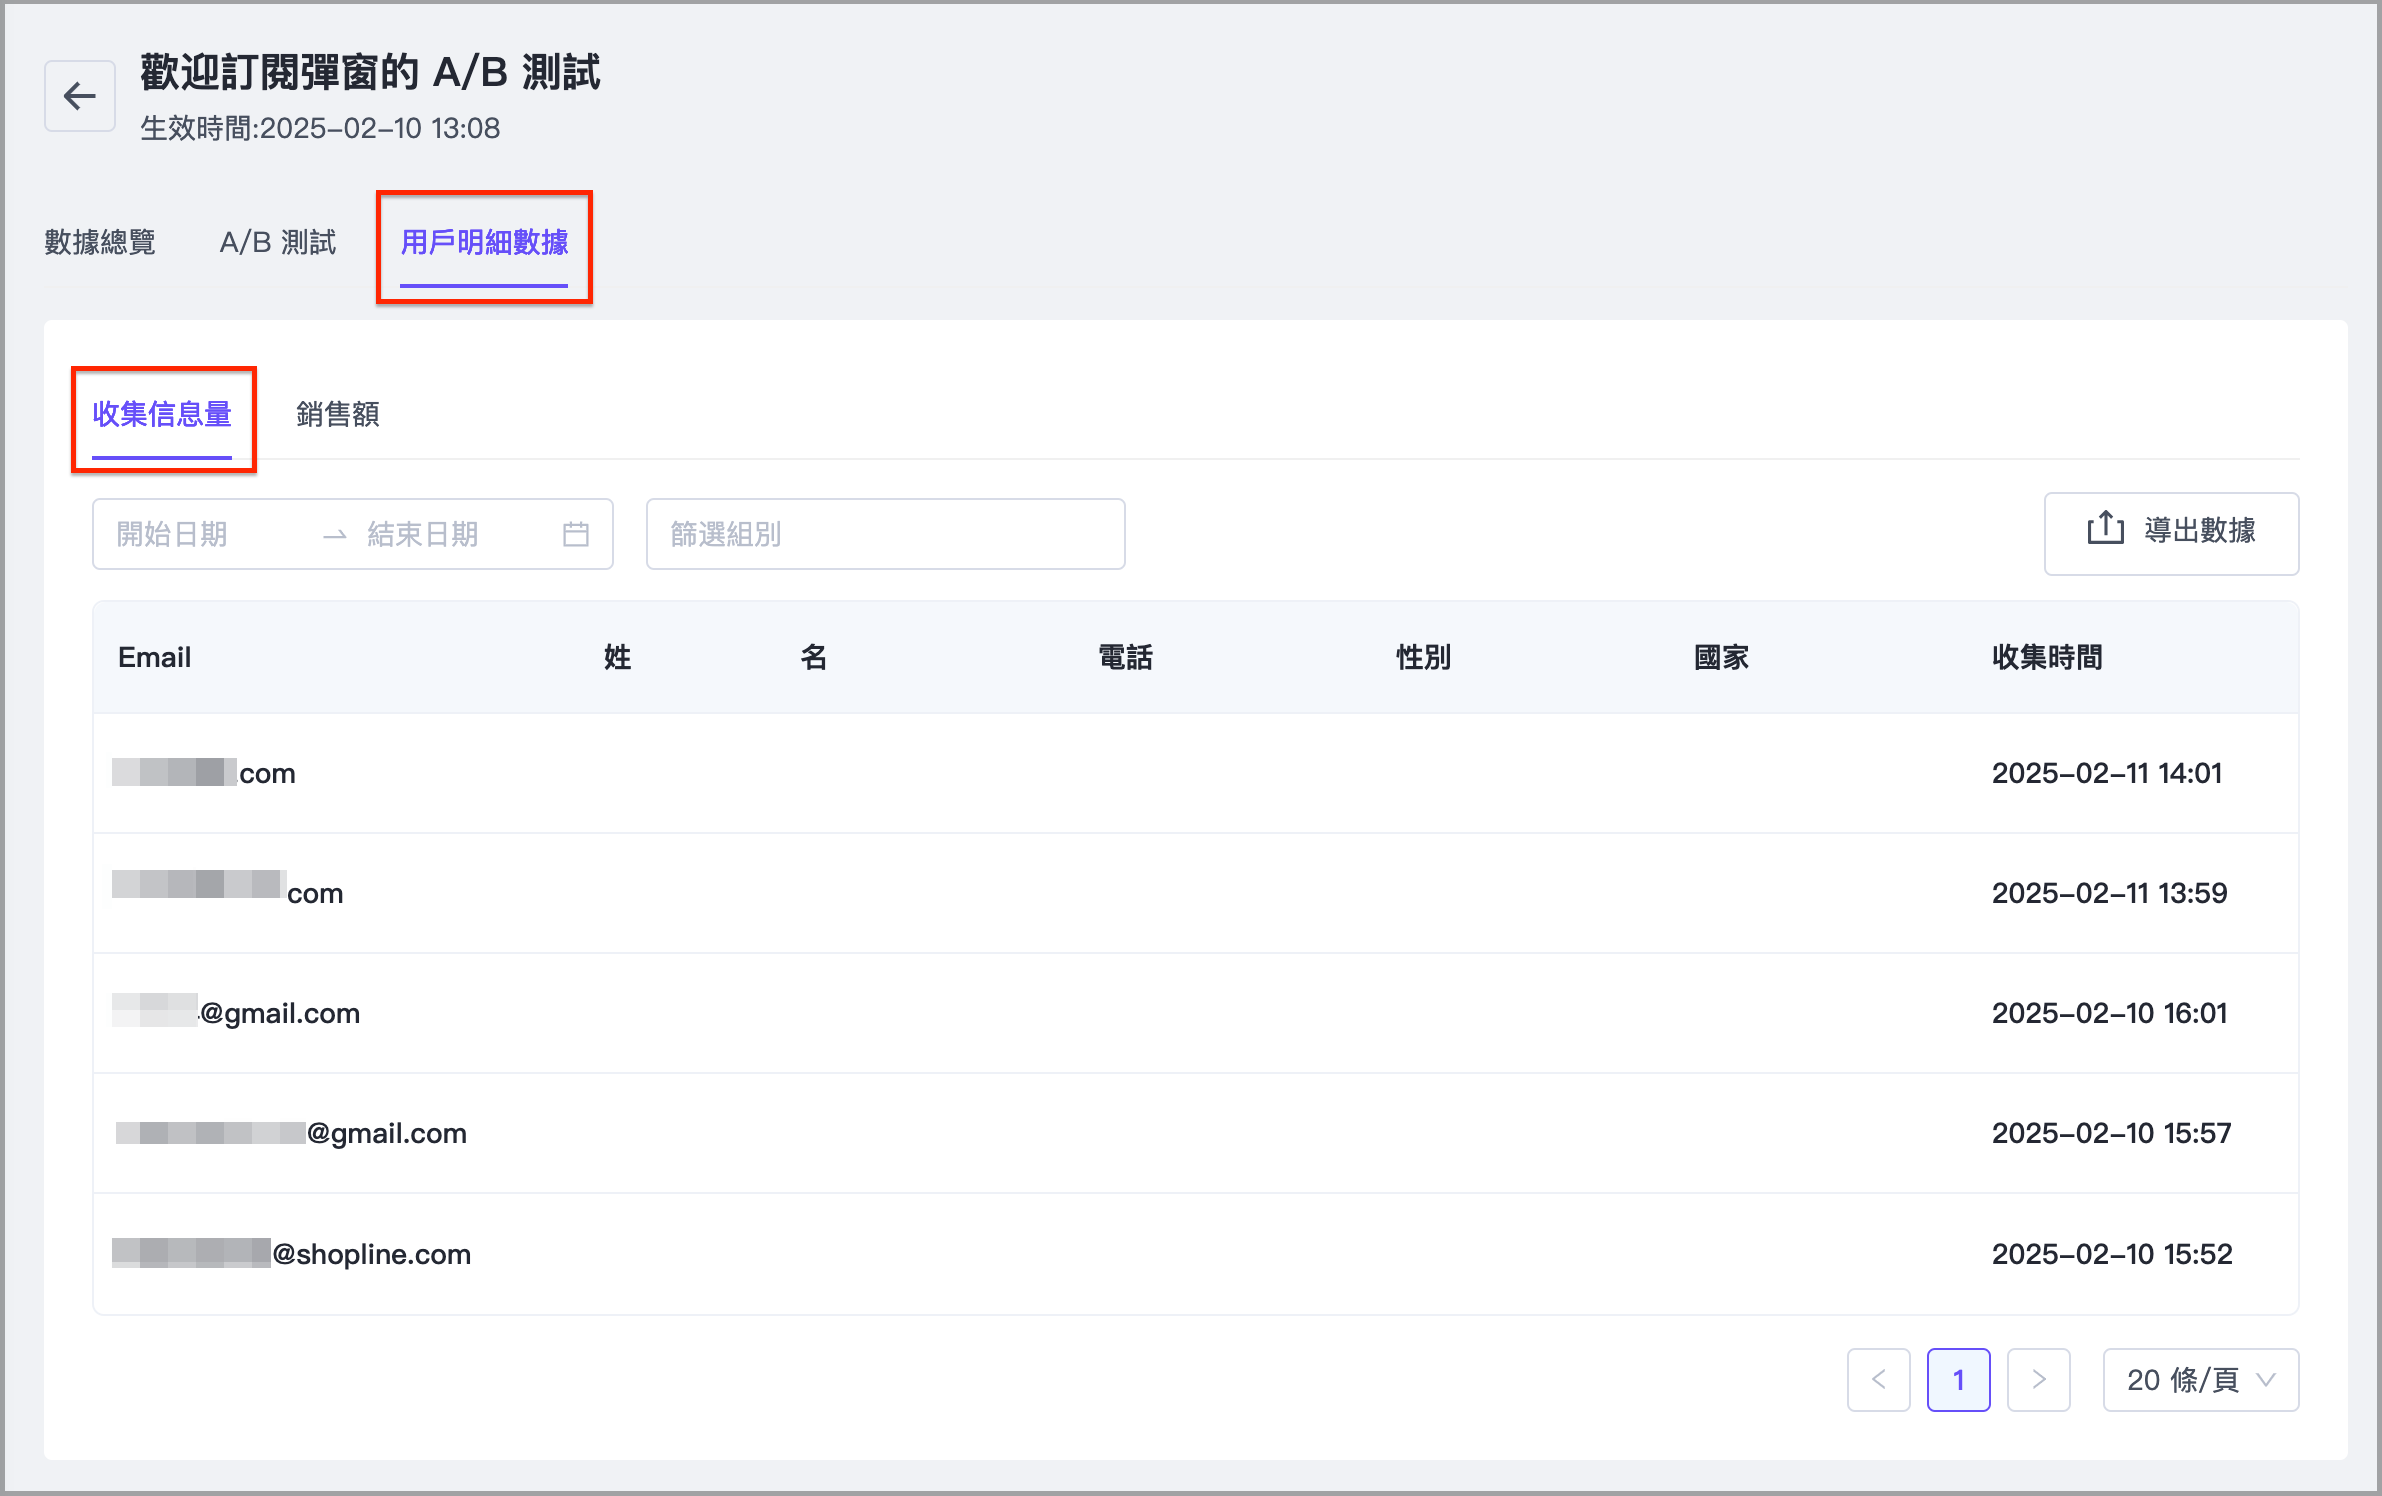Screen dimensions: 2382x1496
Task: Select the 收集信息量 sub-tab
Action: click(162, 414)
